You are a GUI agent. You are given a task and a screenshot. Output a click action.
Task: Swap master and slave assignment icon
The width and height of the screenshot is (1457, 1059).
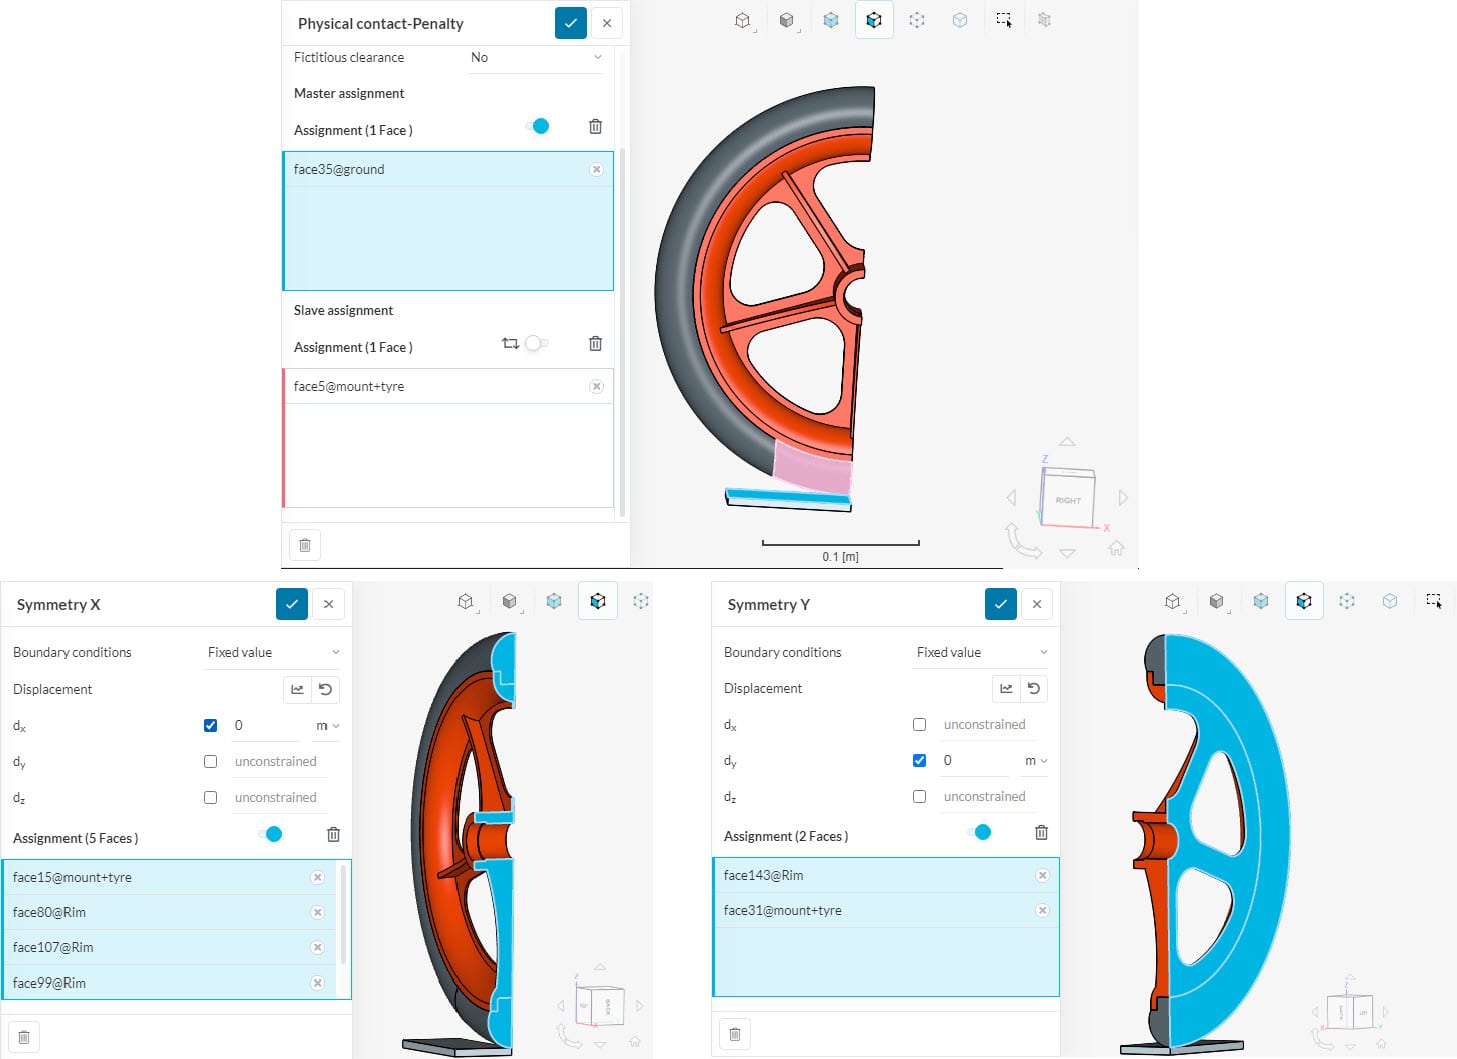pyautogui.click(x=510, y=344)
